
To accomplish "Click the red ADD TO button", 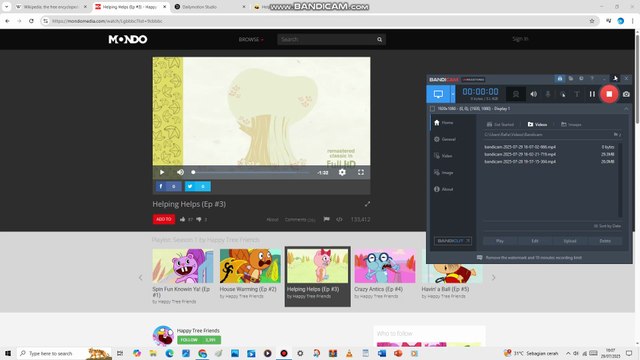I will point(164,219).
